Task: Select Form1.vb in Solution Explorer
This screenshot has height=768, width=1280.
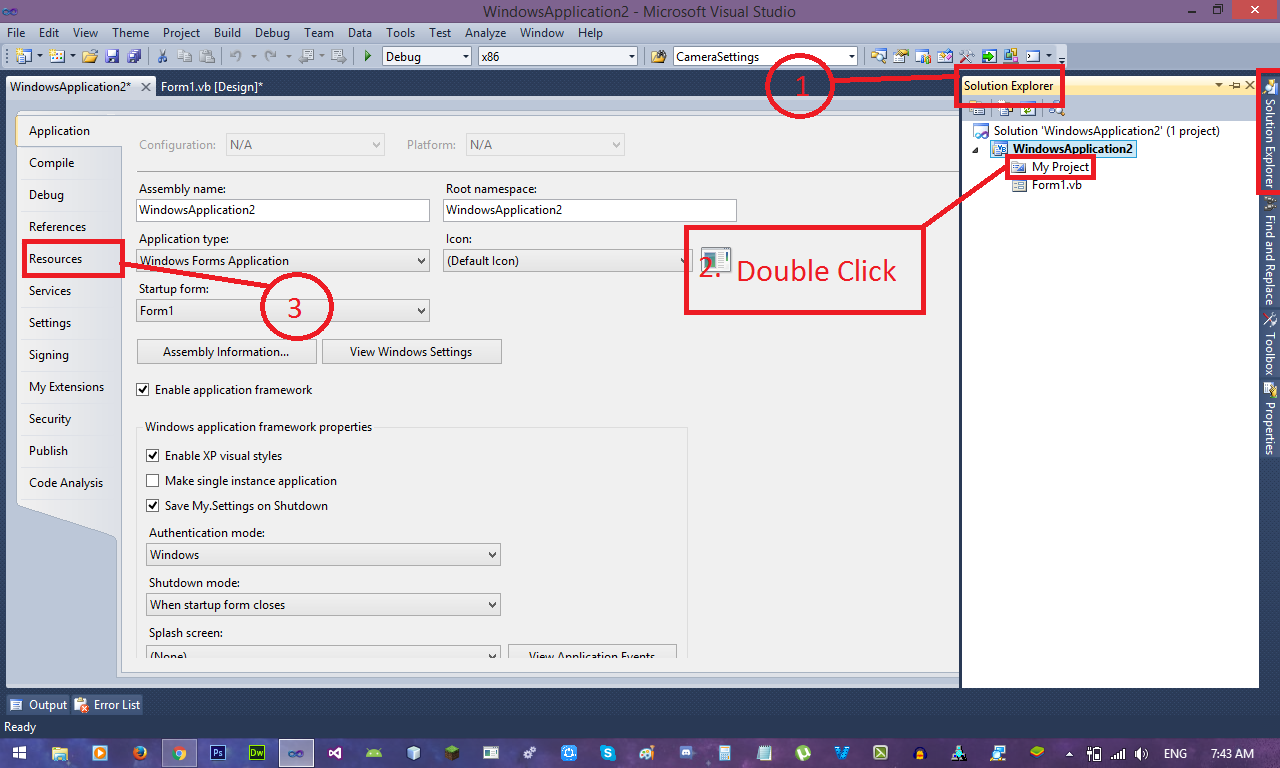Action: [x=1056, y=185]
